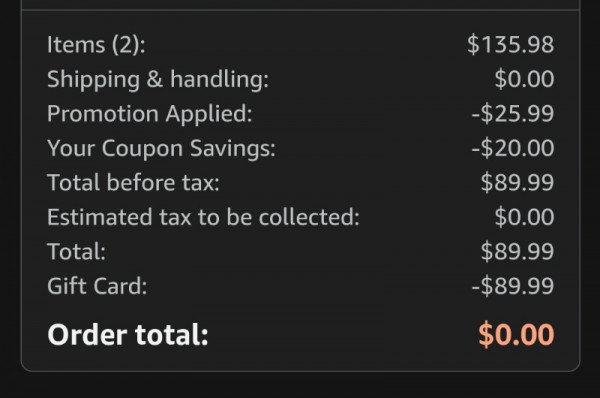
Task: Select the $89.99 total before tax amount
Action: [517, 182]
